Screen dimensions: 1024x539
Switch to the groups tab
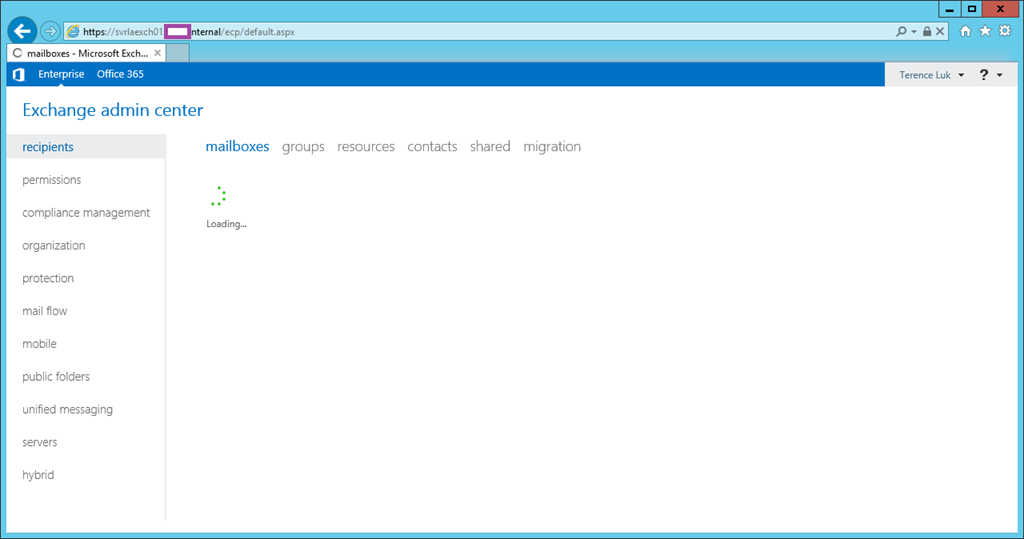(303, 147)
